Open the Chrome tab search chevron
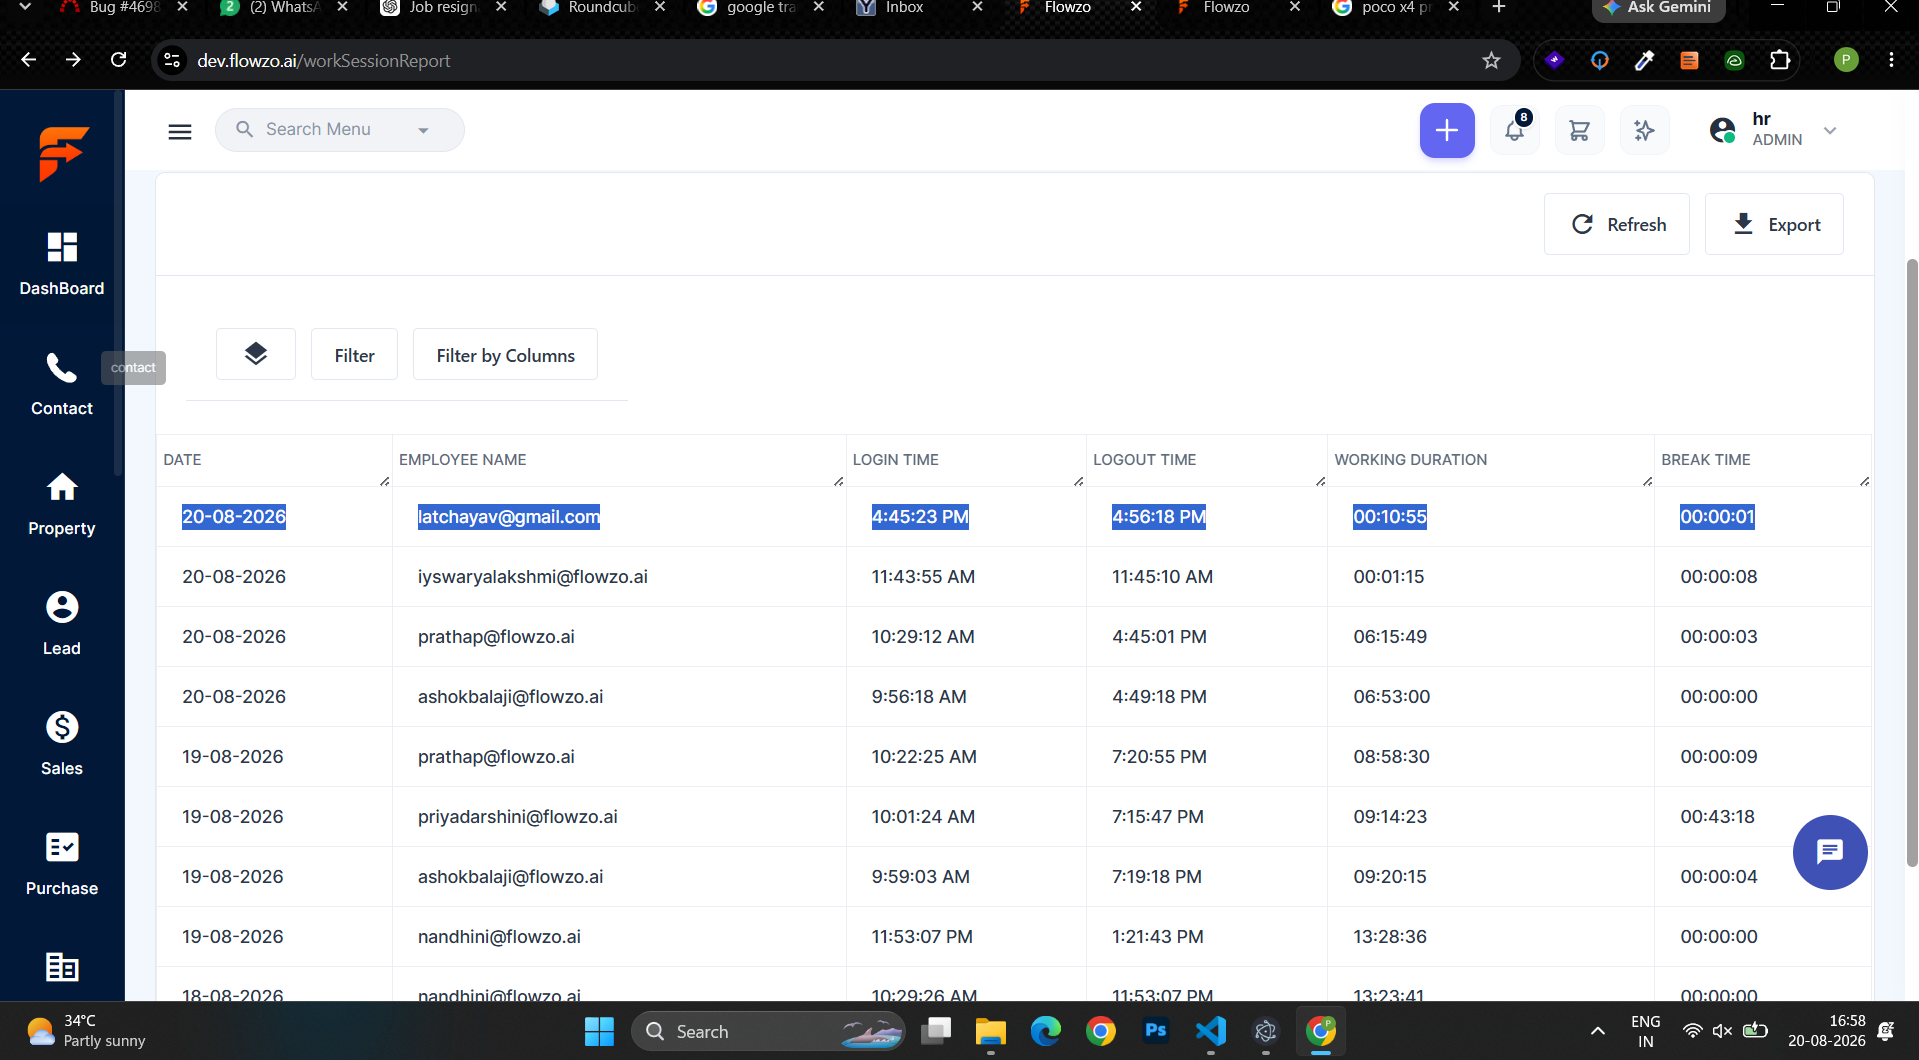This screenshot has height=1060, width=1919. pyautogui.click(x=25, y=7)
